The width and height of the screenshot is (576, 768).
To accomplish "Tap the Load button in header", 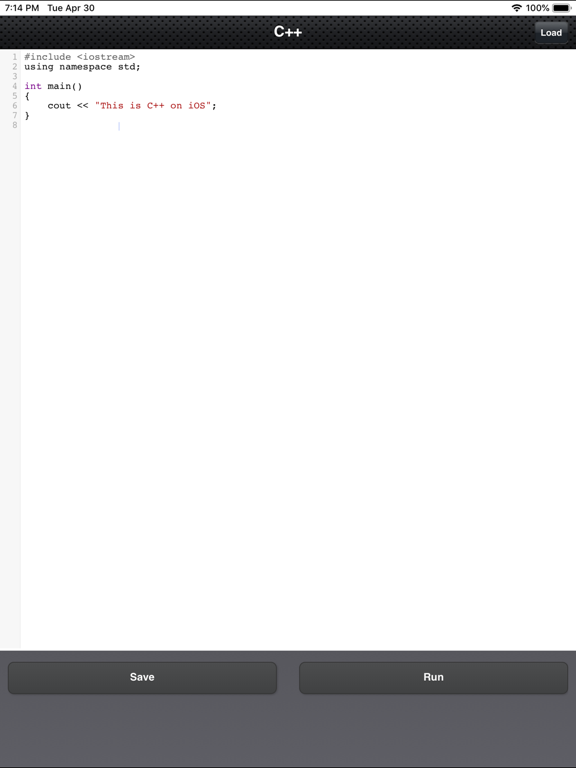I will pyautogui.click(x=551, y=33).
